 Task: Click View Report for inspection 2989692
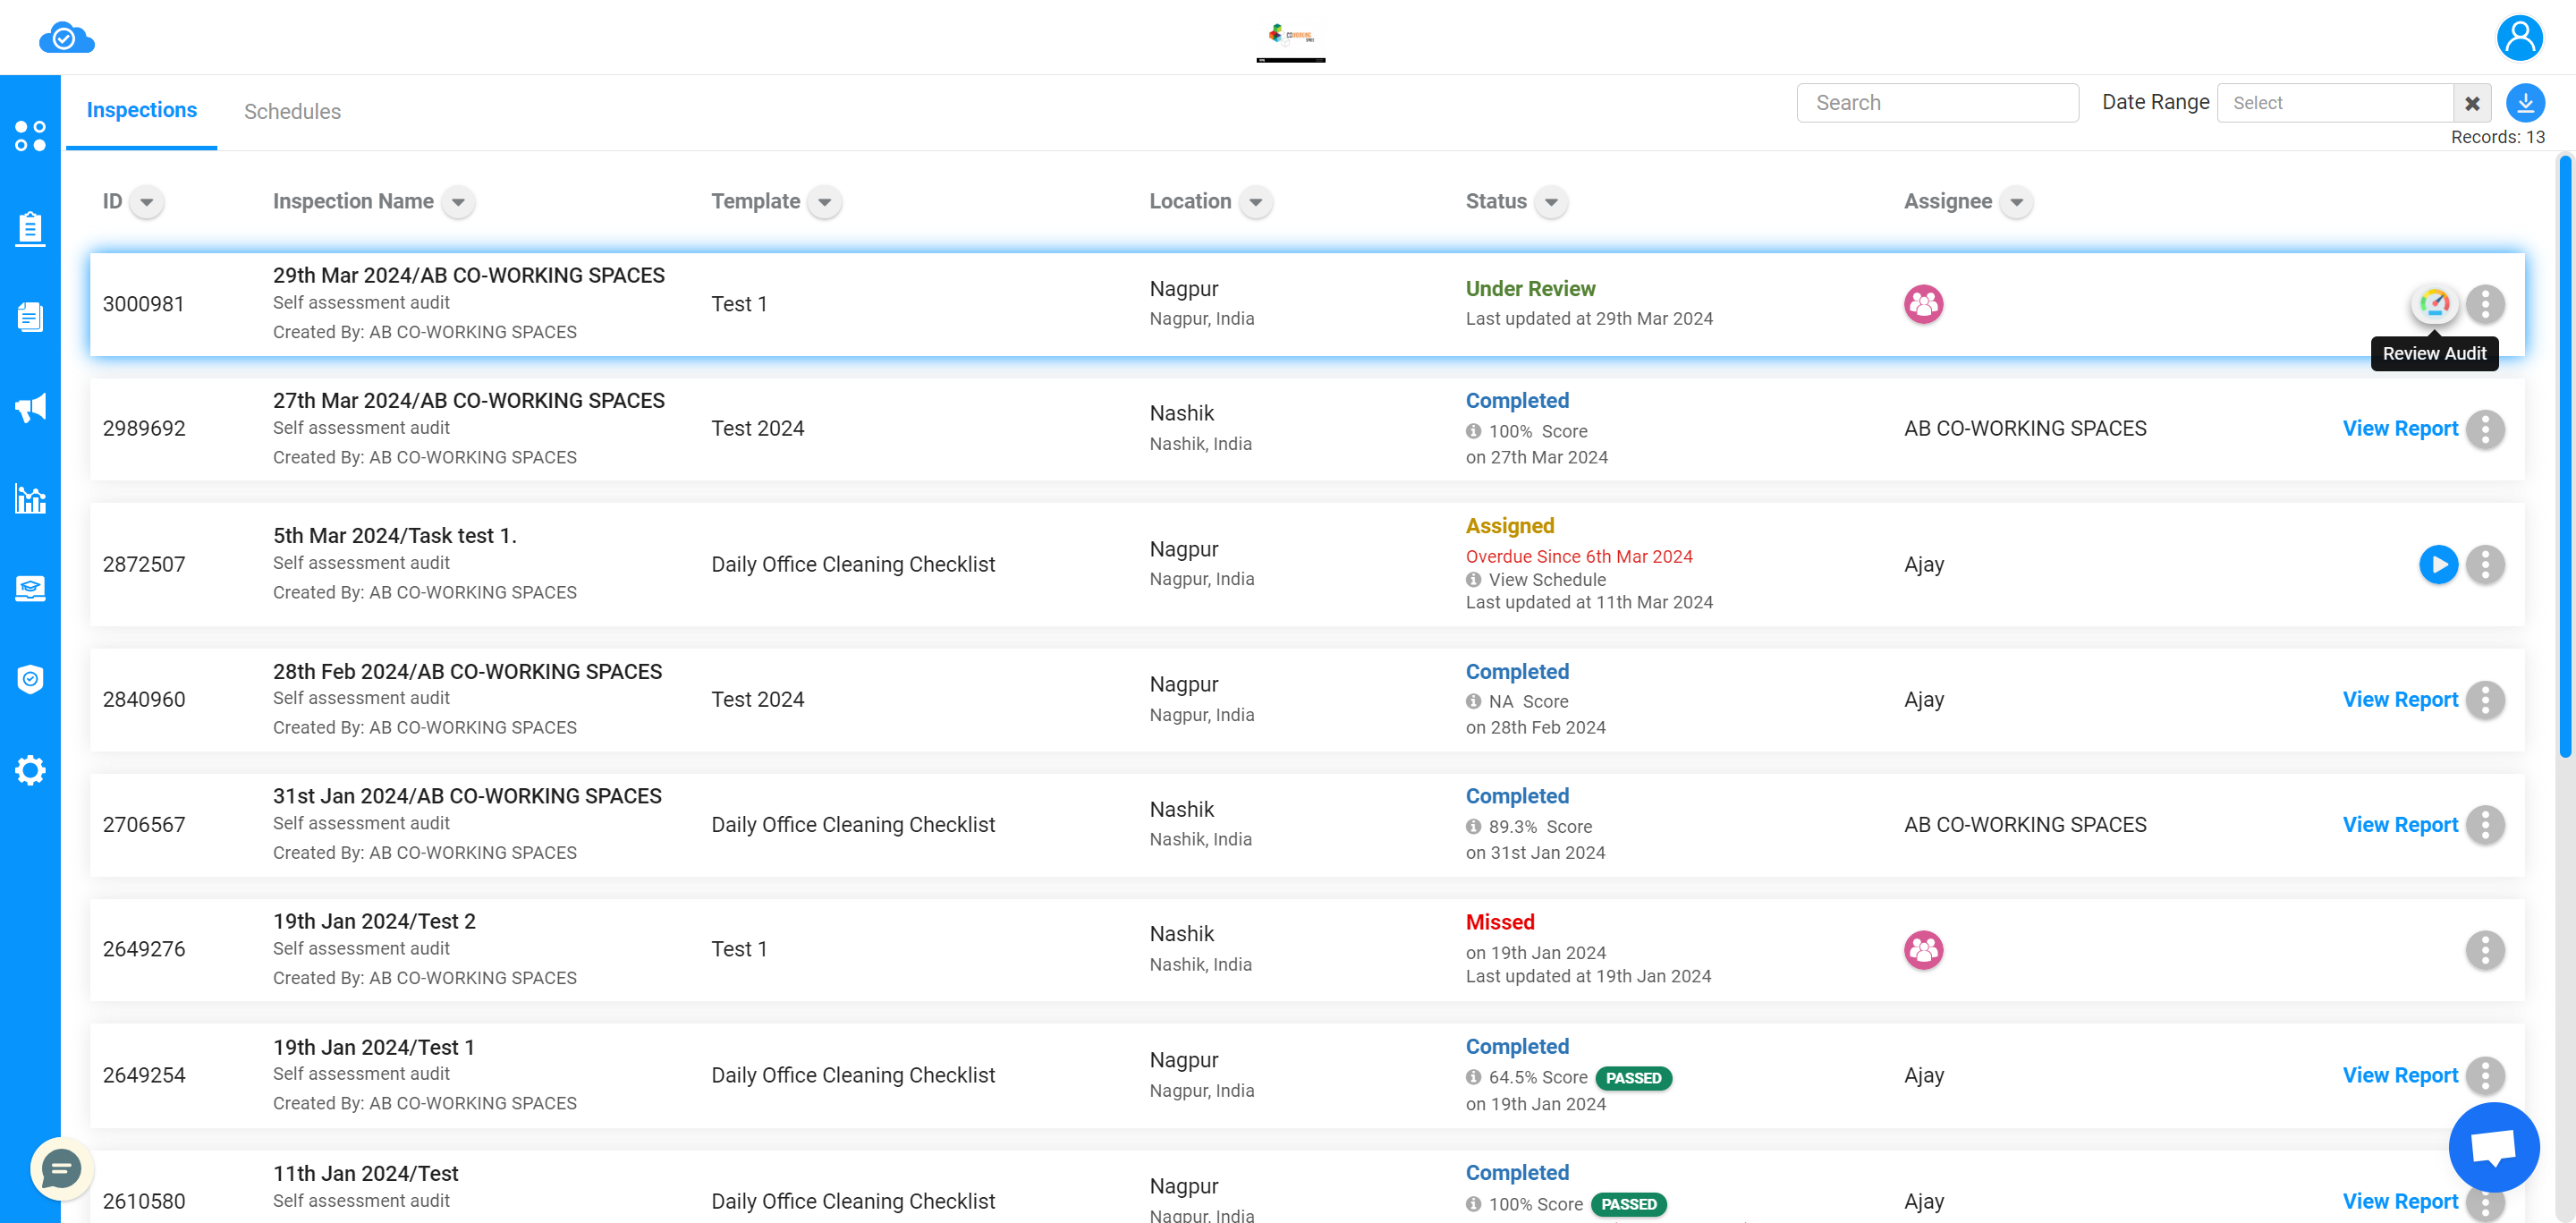[x=2400, y=428]
